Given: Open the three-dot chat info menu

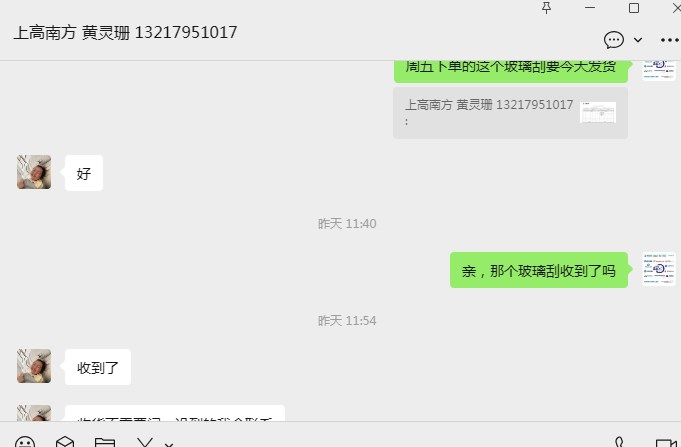Looking at the screenshot, I should (669, 40).
